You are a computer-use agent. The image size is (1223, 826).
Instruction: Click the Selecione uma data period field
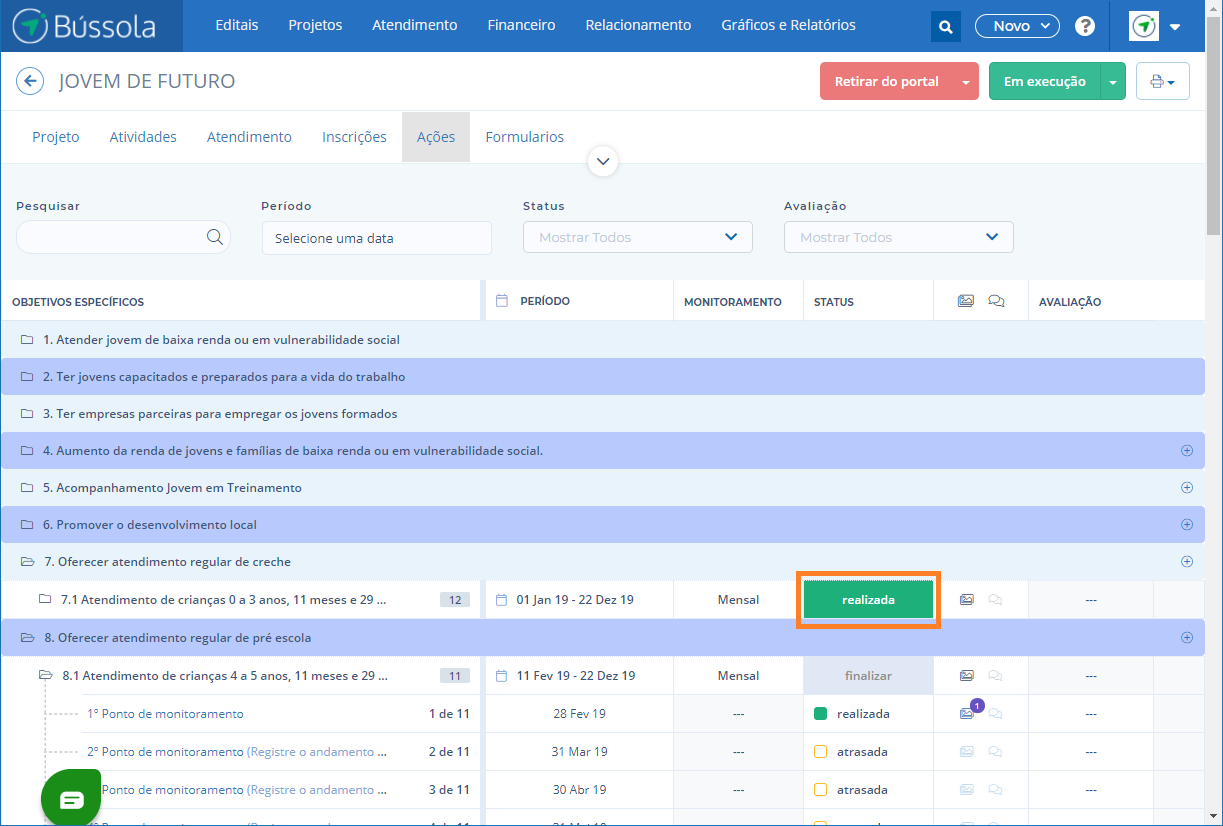click(x=377, y=238)
